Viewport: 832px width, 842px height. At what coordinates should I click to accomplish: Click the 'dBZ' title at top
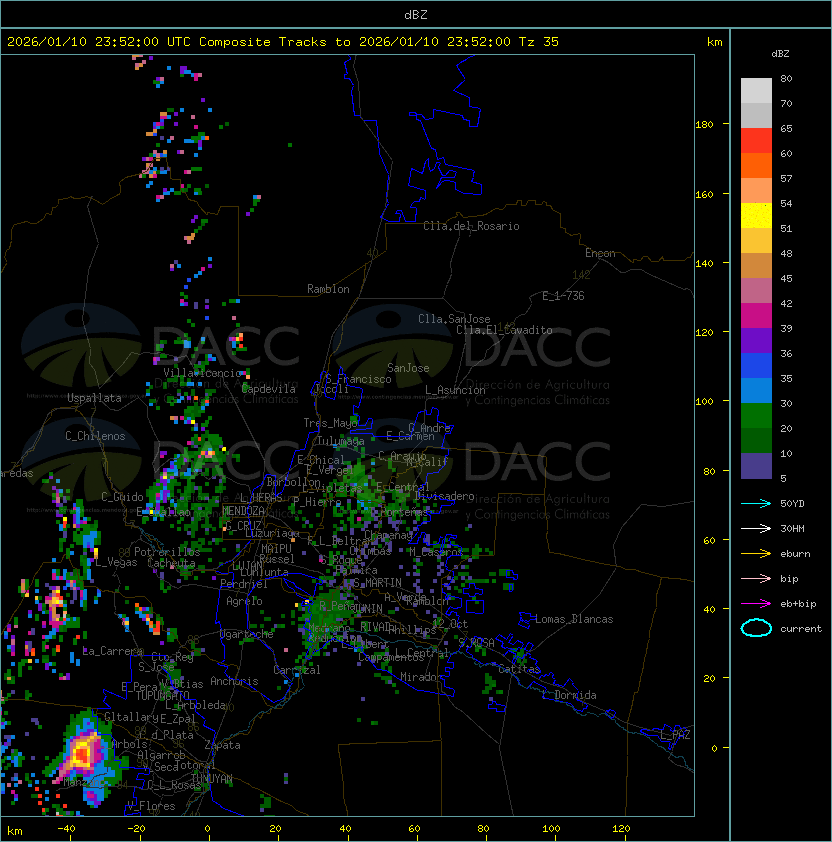[416, 15]
